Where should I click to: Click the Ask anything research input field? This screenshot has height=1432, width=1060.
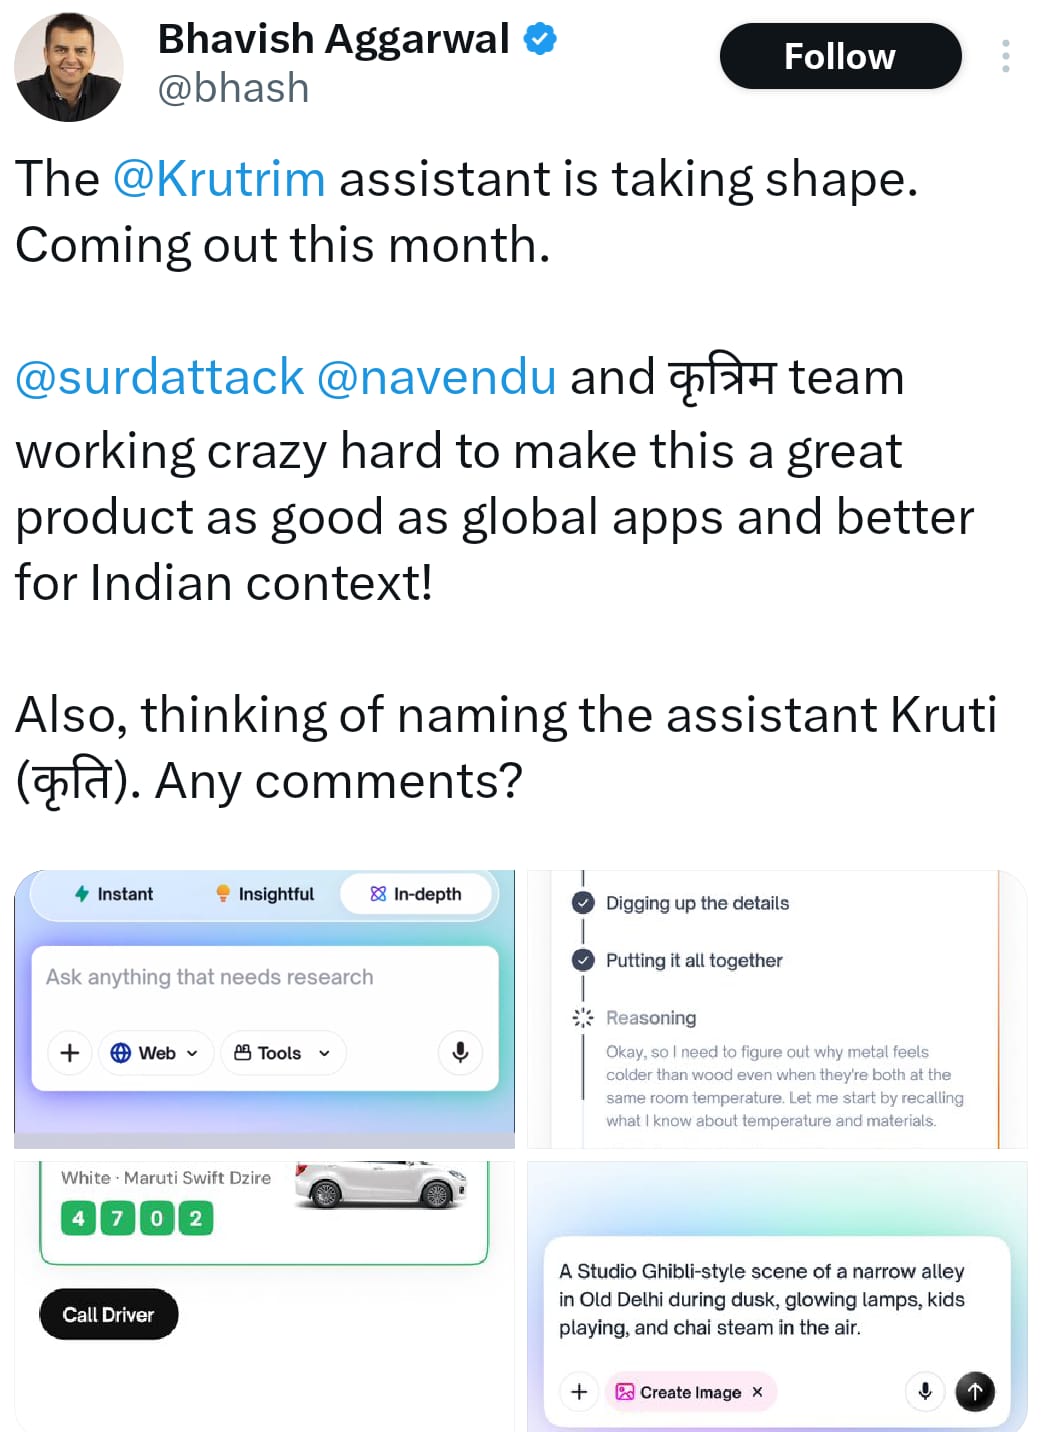point(265,977)
